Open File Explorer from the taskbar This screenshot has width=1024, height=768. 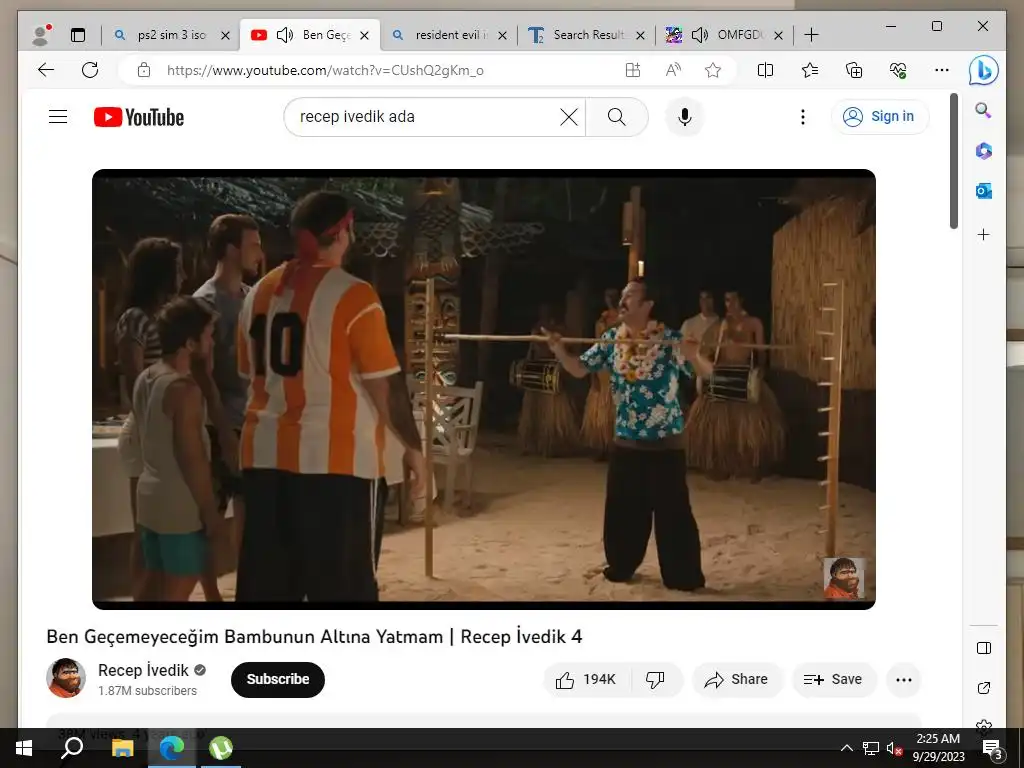122,748
